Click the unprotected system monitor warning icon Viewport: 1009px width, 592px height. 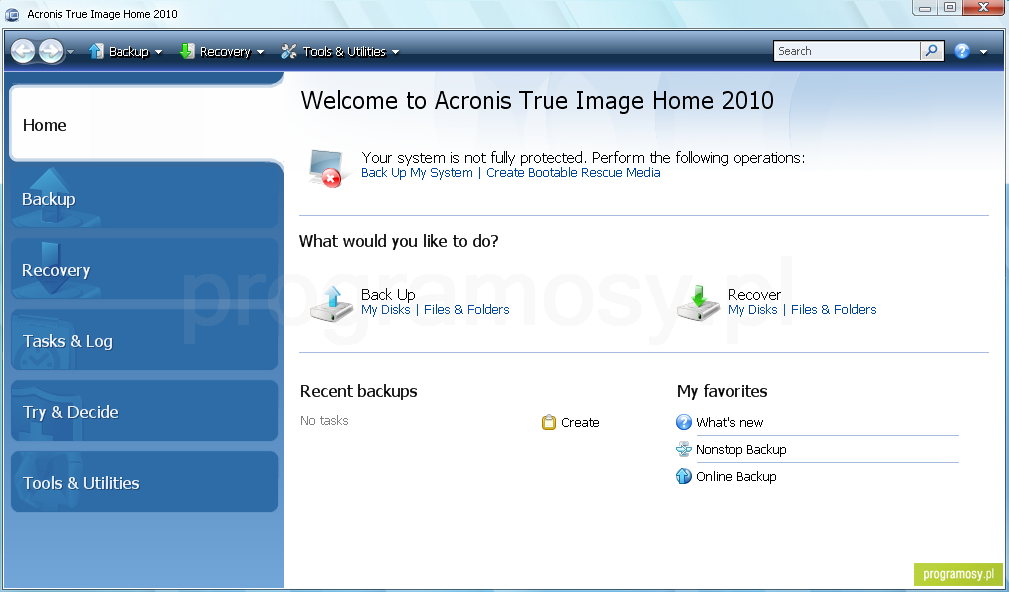[326, 167]
